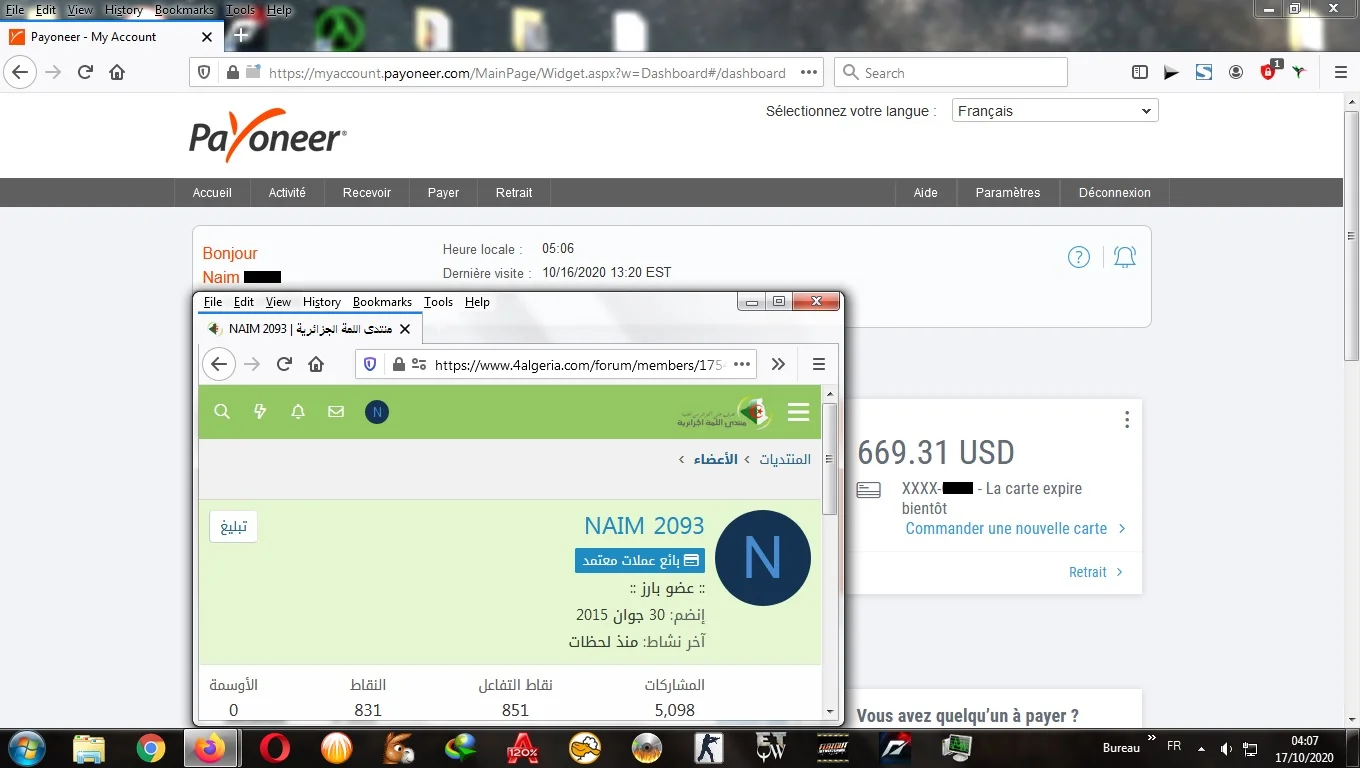Click Commander une nouvelle carte link

[1006, 528]
